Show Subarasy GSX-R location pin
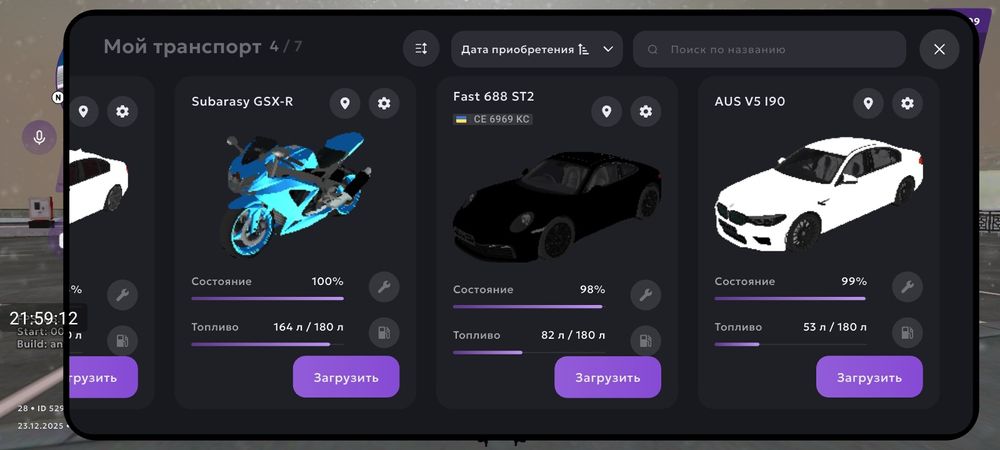1000x450 pixels. tap(345, 103)
